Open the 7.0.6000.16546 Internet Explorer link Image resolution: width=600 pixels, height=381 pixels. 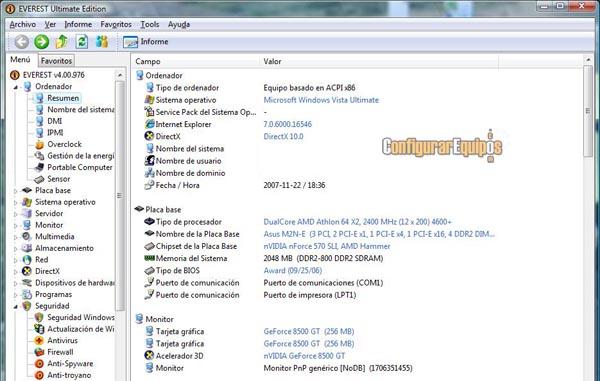[287, 124]
